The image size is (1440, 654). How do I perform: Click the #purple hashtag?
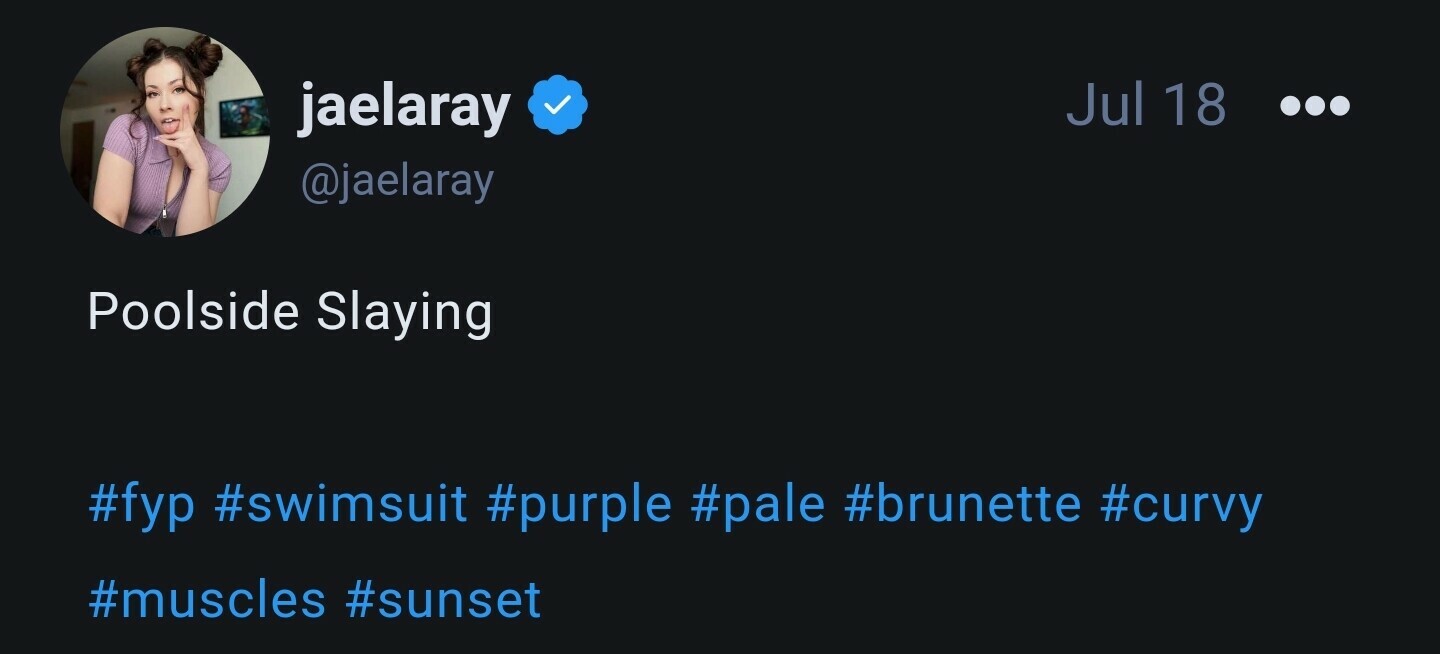[x=579, y=504]
